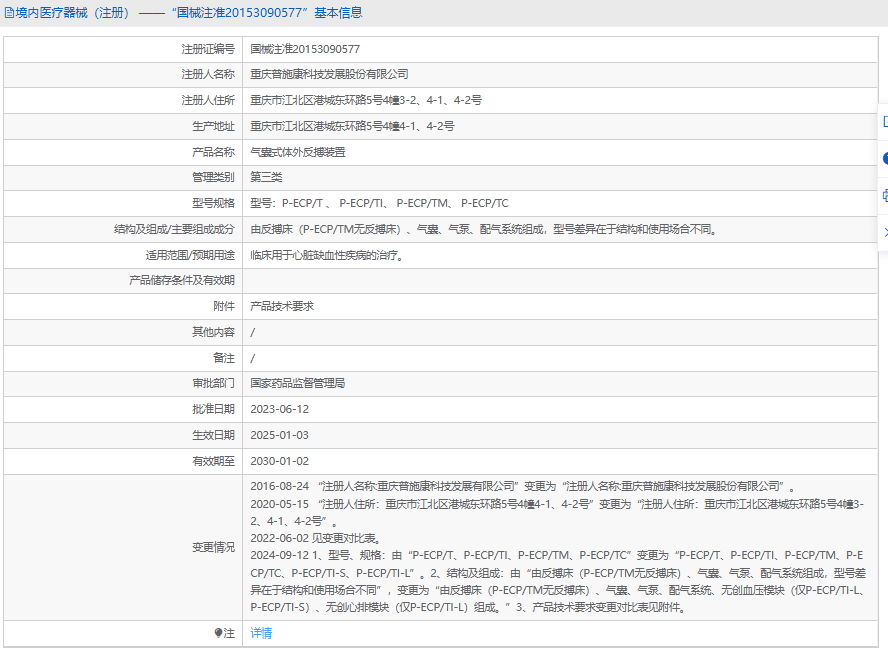Click the expiry date 2030-01-02
Viewport: 888px width, 652px height.
click(279, 461)
